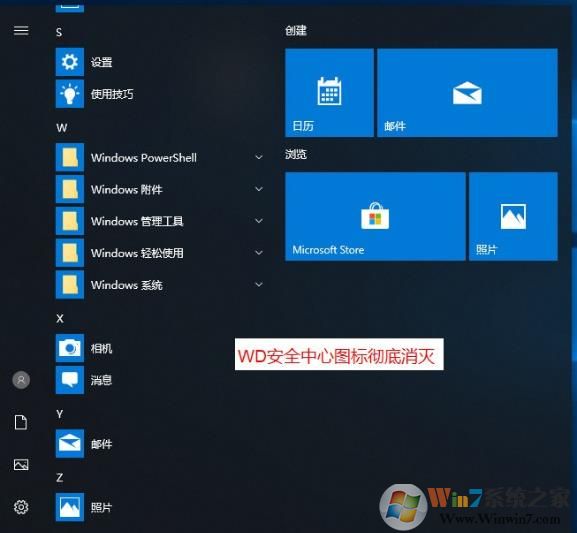577x533 pixels.
Task: Expand the Windows PowerShell chevron
Action: (x=259, y=157)
